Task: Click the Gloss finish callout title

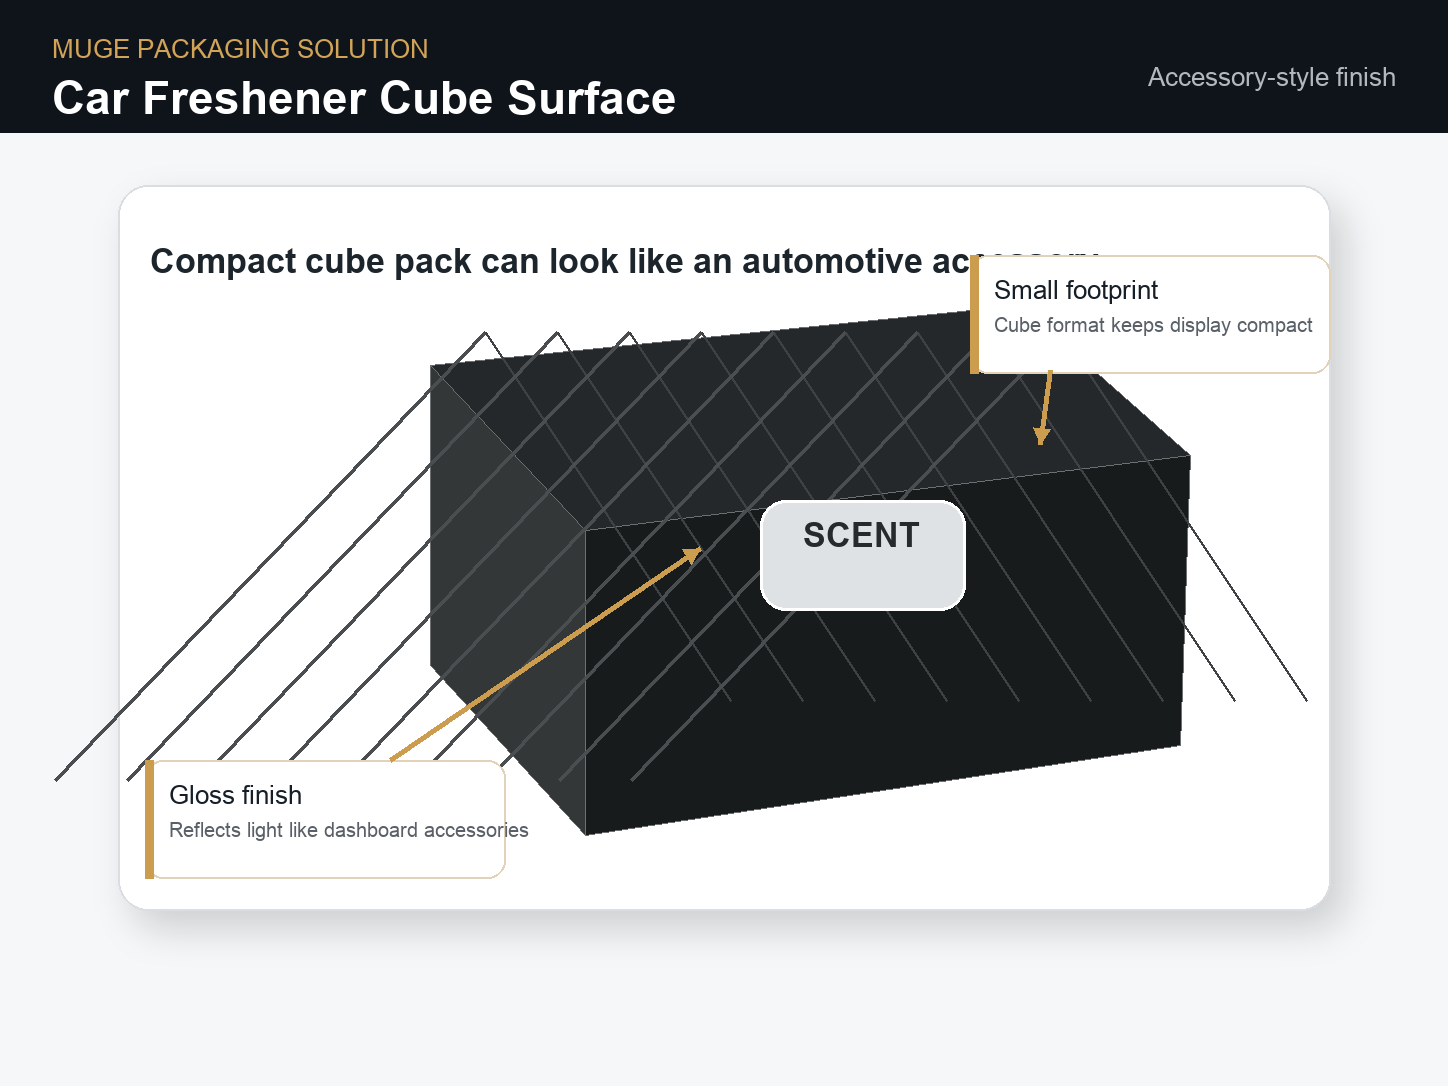Action: (235, 795)
